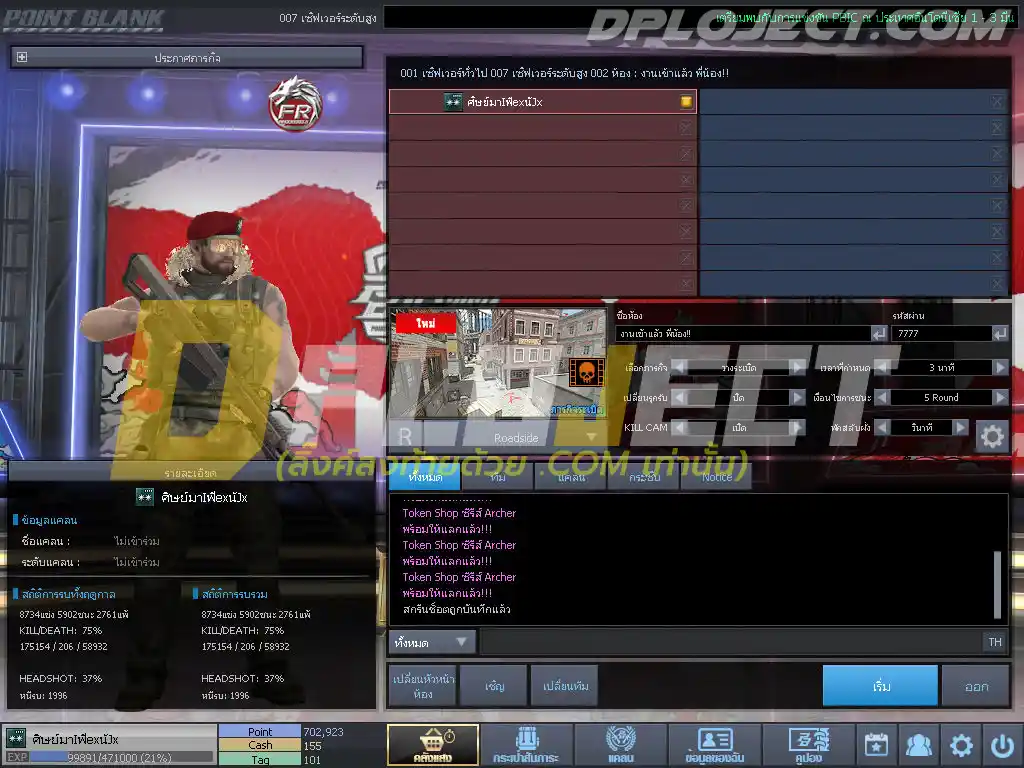Click the room name input field
This screenshot has height=768, width=1024.
(x=743, y=334)
